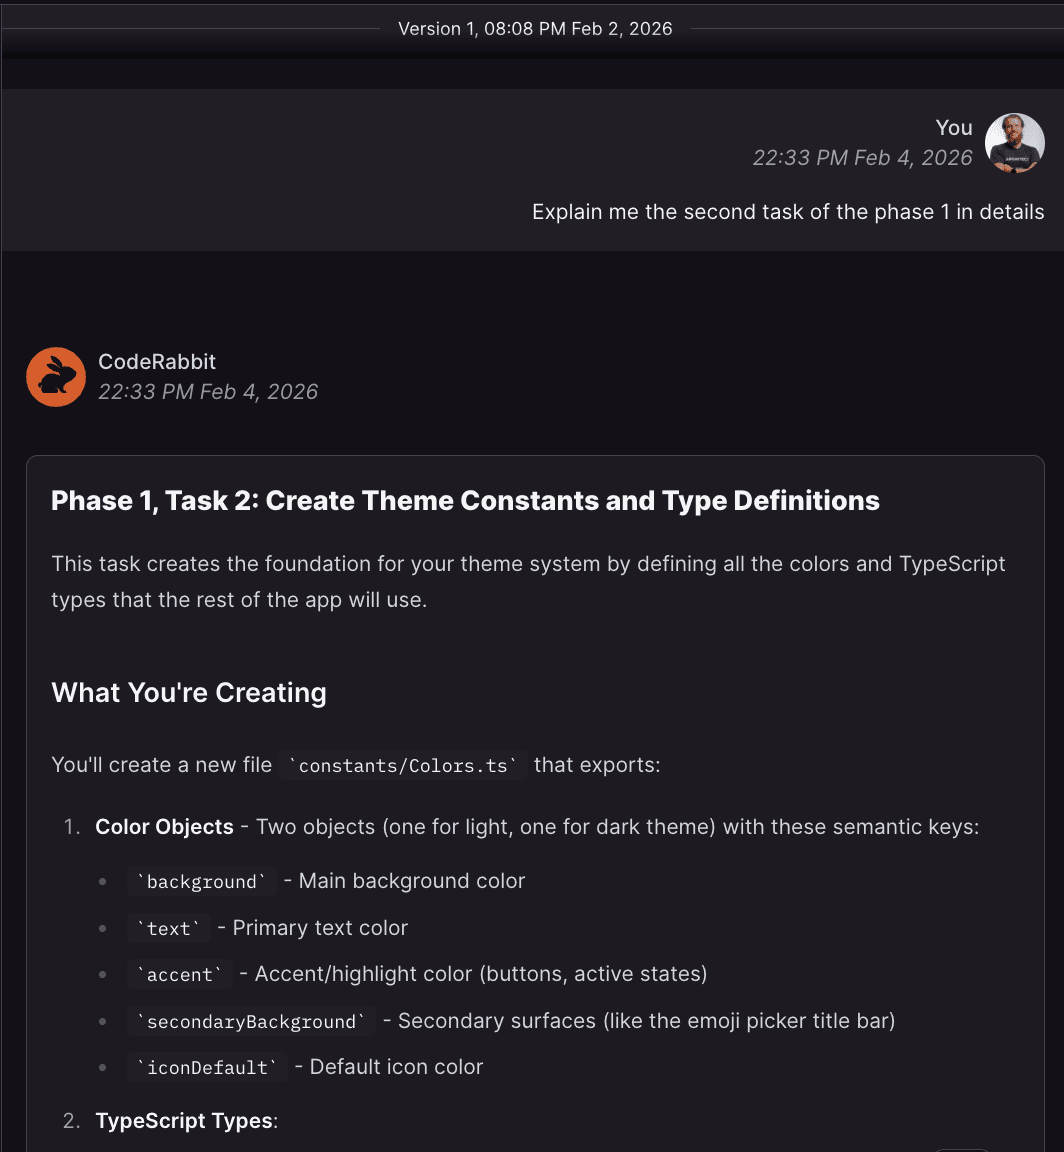Click the background code snippet
Viewport: 1064px width, 1152px height.
coord(202,882)
